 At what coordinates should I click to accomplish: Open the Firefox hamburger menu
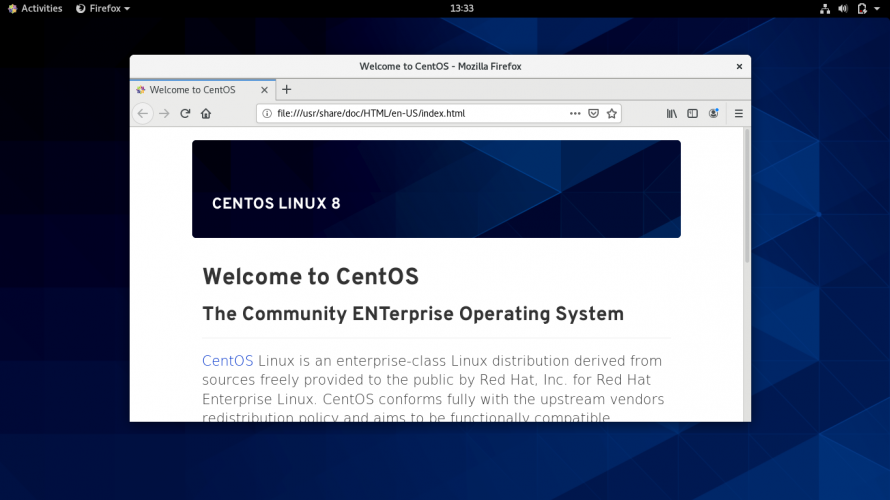(738, 114)
